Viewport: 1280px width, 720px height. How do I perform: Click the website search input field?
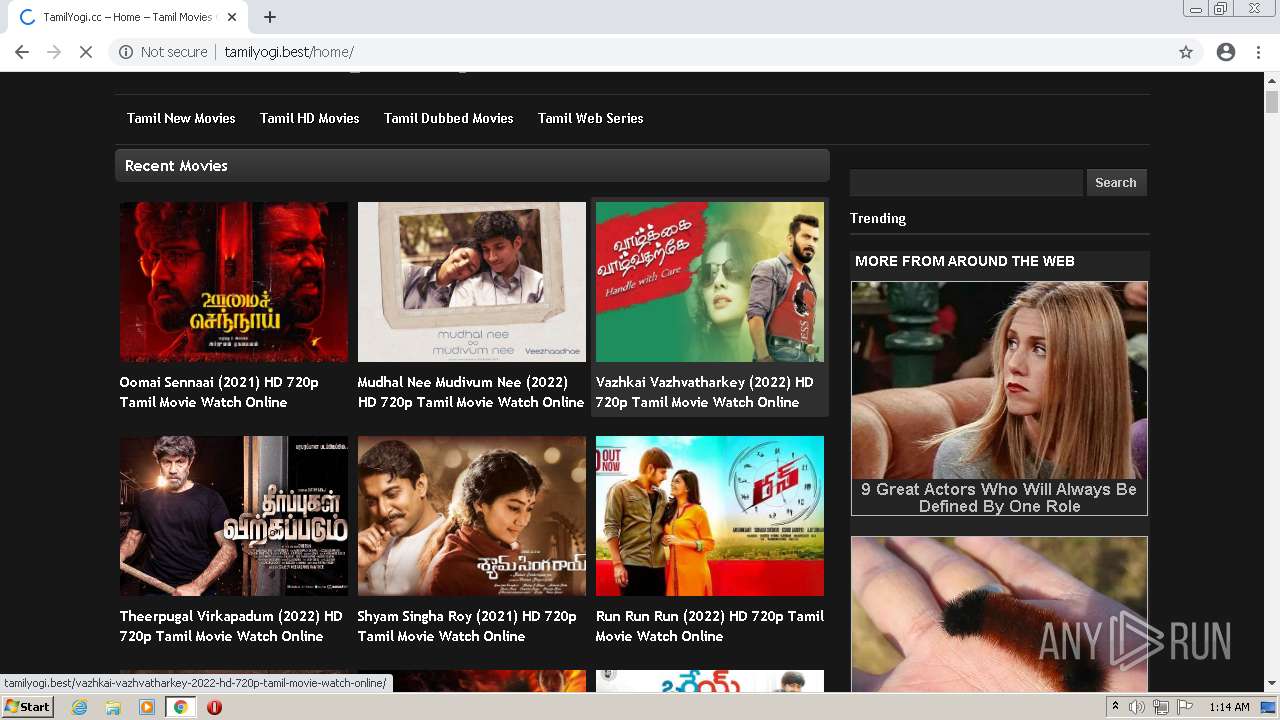[966, 183]
